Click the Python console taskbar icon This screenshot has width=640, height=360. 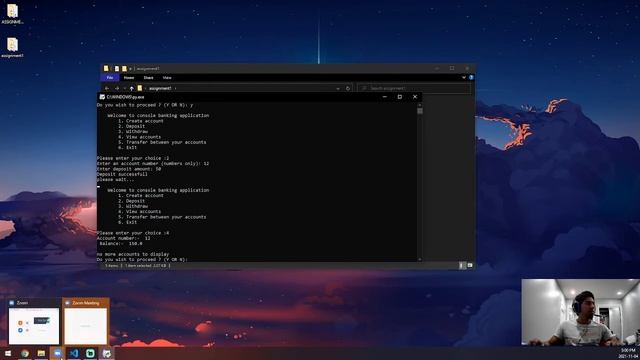click(107, 353)
